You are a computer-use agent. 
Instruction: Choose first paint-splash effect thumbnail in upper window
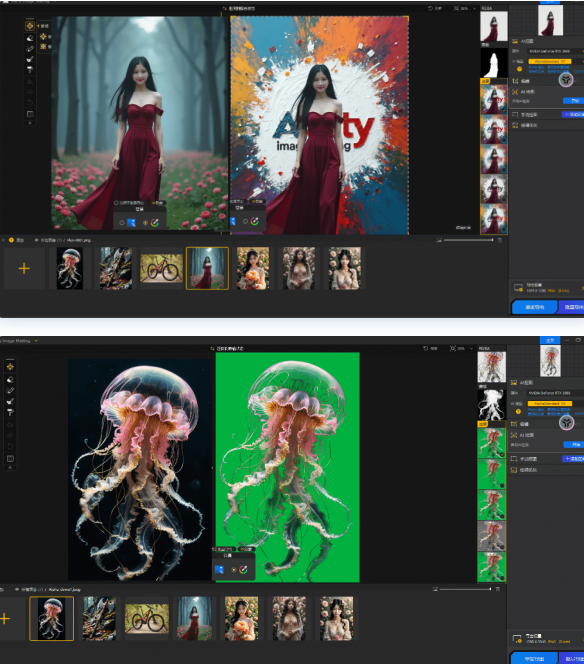pos(494,100)
